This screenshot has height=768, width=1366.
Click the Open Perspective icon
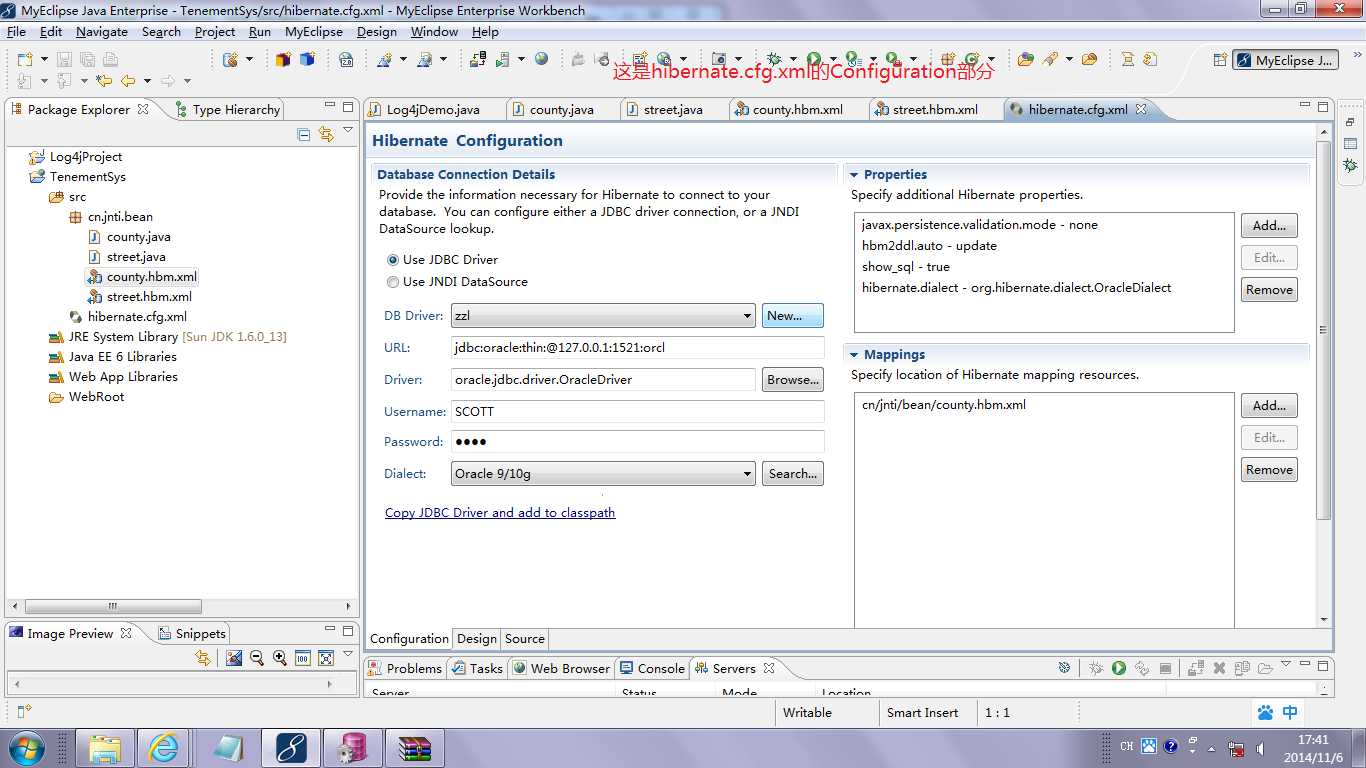[x=1220, y=60]
